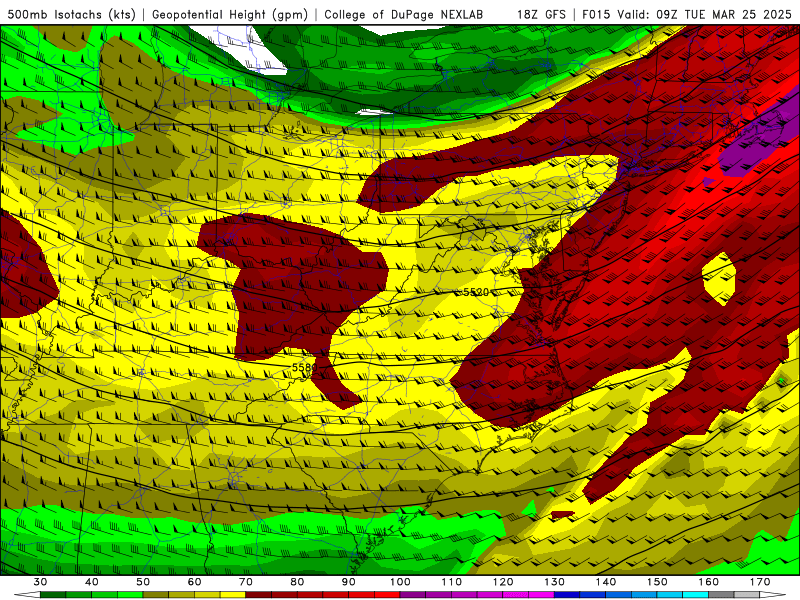800x600 pixels.
Task: Click the 70 tick label on colorbar
Action: coord(246,582)
